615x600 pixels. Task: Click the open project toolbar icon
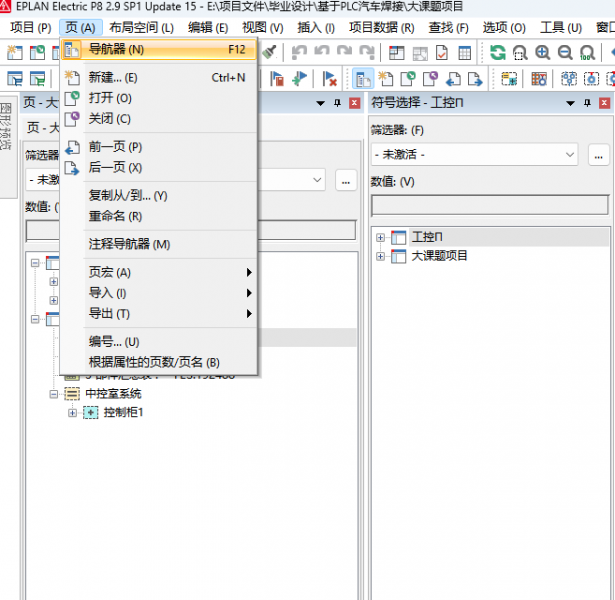37,52
